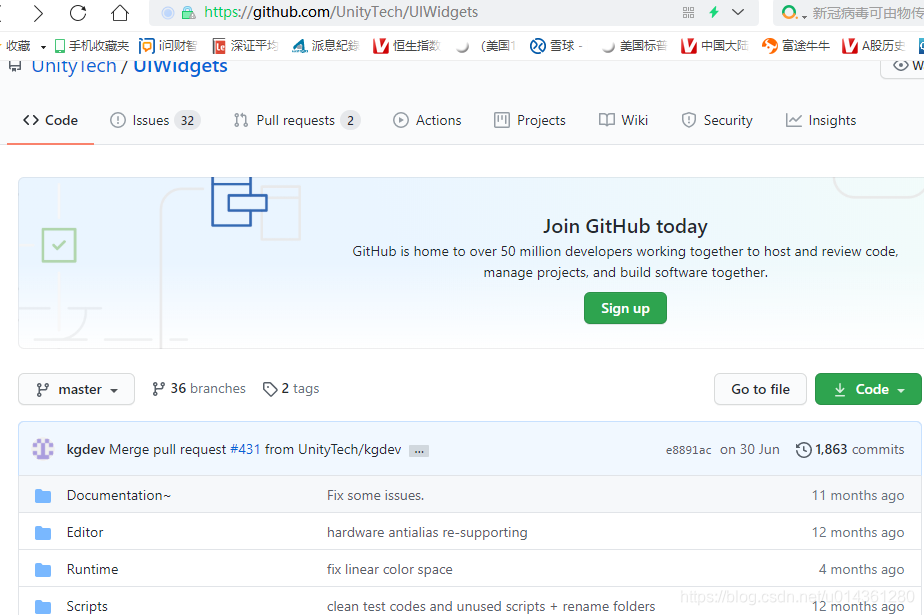Open the Documentation~ folder
Image resolution: width=924 pixels, height=615 pixels.
(x=118, y=495)
